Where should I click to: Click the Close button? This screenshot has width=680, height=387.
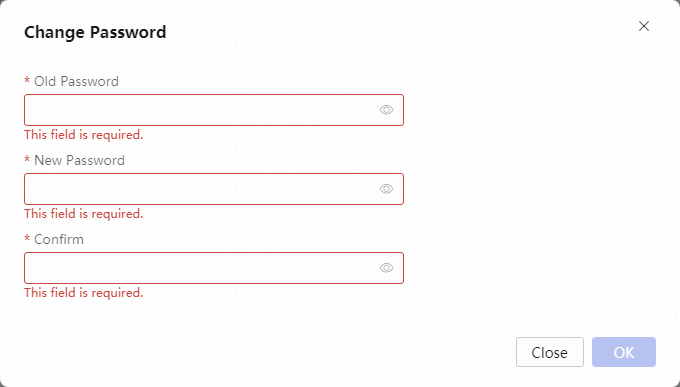(549, 352)
